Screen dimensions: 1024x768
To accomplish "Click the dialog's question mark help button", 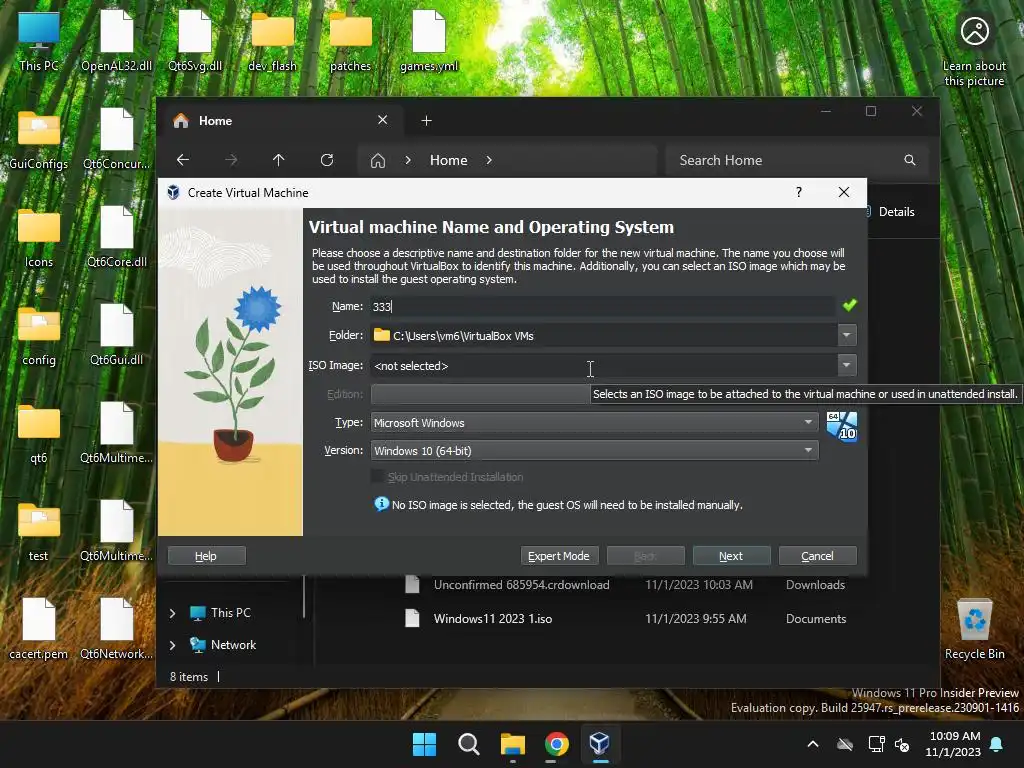I will tap(799, 192).
